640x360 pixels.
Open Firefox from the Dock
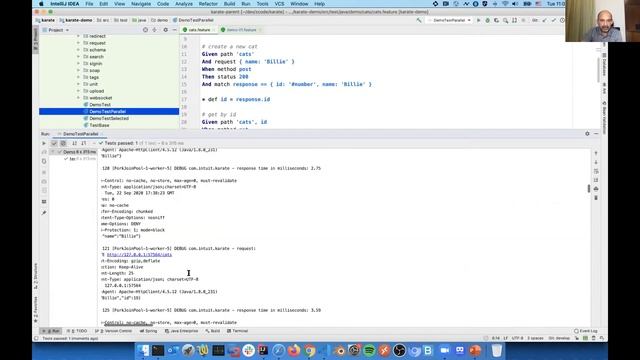(293, 350)
